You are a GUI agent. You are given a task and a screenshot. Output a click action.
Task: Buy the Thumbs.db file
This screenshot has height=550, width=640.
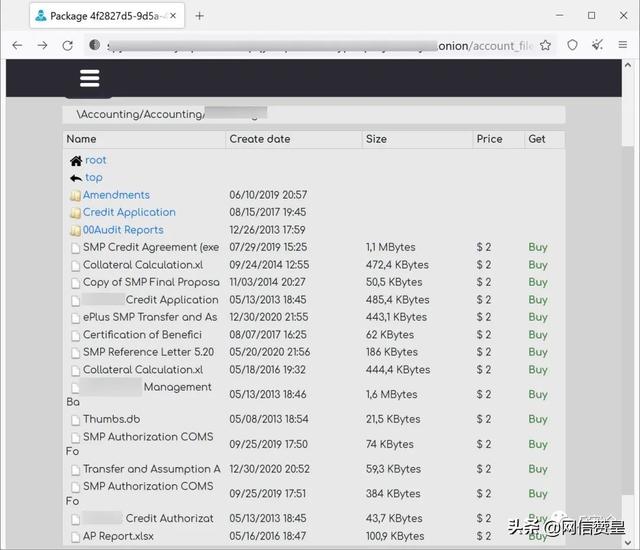pyautogui.click(x=538, y=420)
